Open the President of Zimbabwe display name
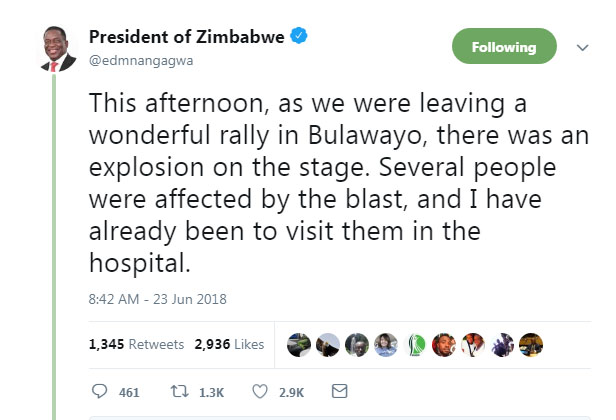The height and width of the screenshot is (420, 616). coord(187,36)
